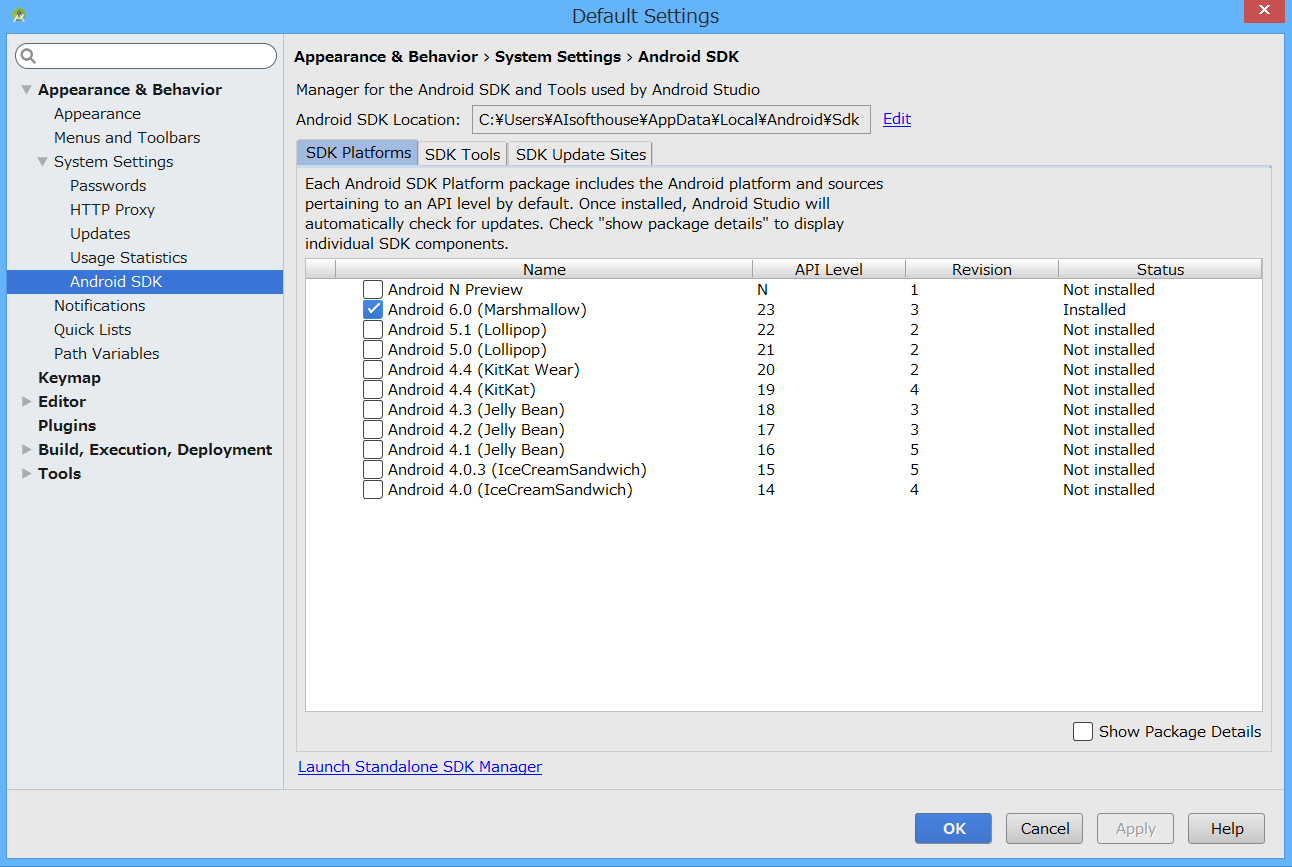Check Android 4.4 (KitKat) API 19 checkbox
The height and width of the screenshot is (867, 1292).
pos(373,390)
